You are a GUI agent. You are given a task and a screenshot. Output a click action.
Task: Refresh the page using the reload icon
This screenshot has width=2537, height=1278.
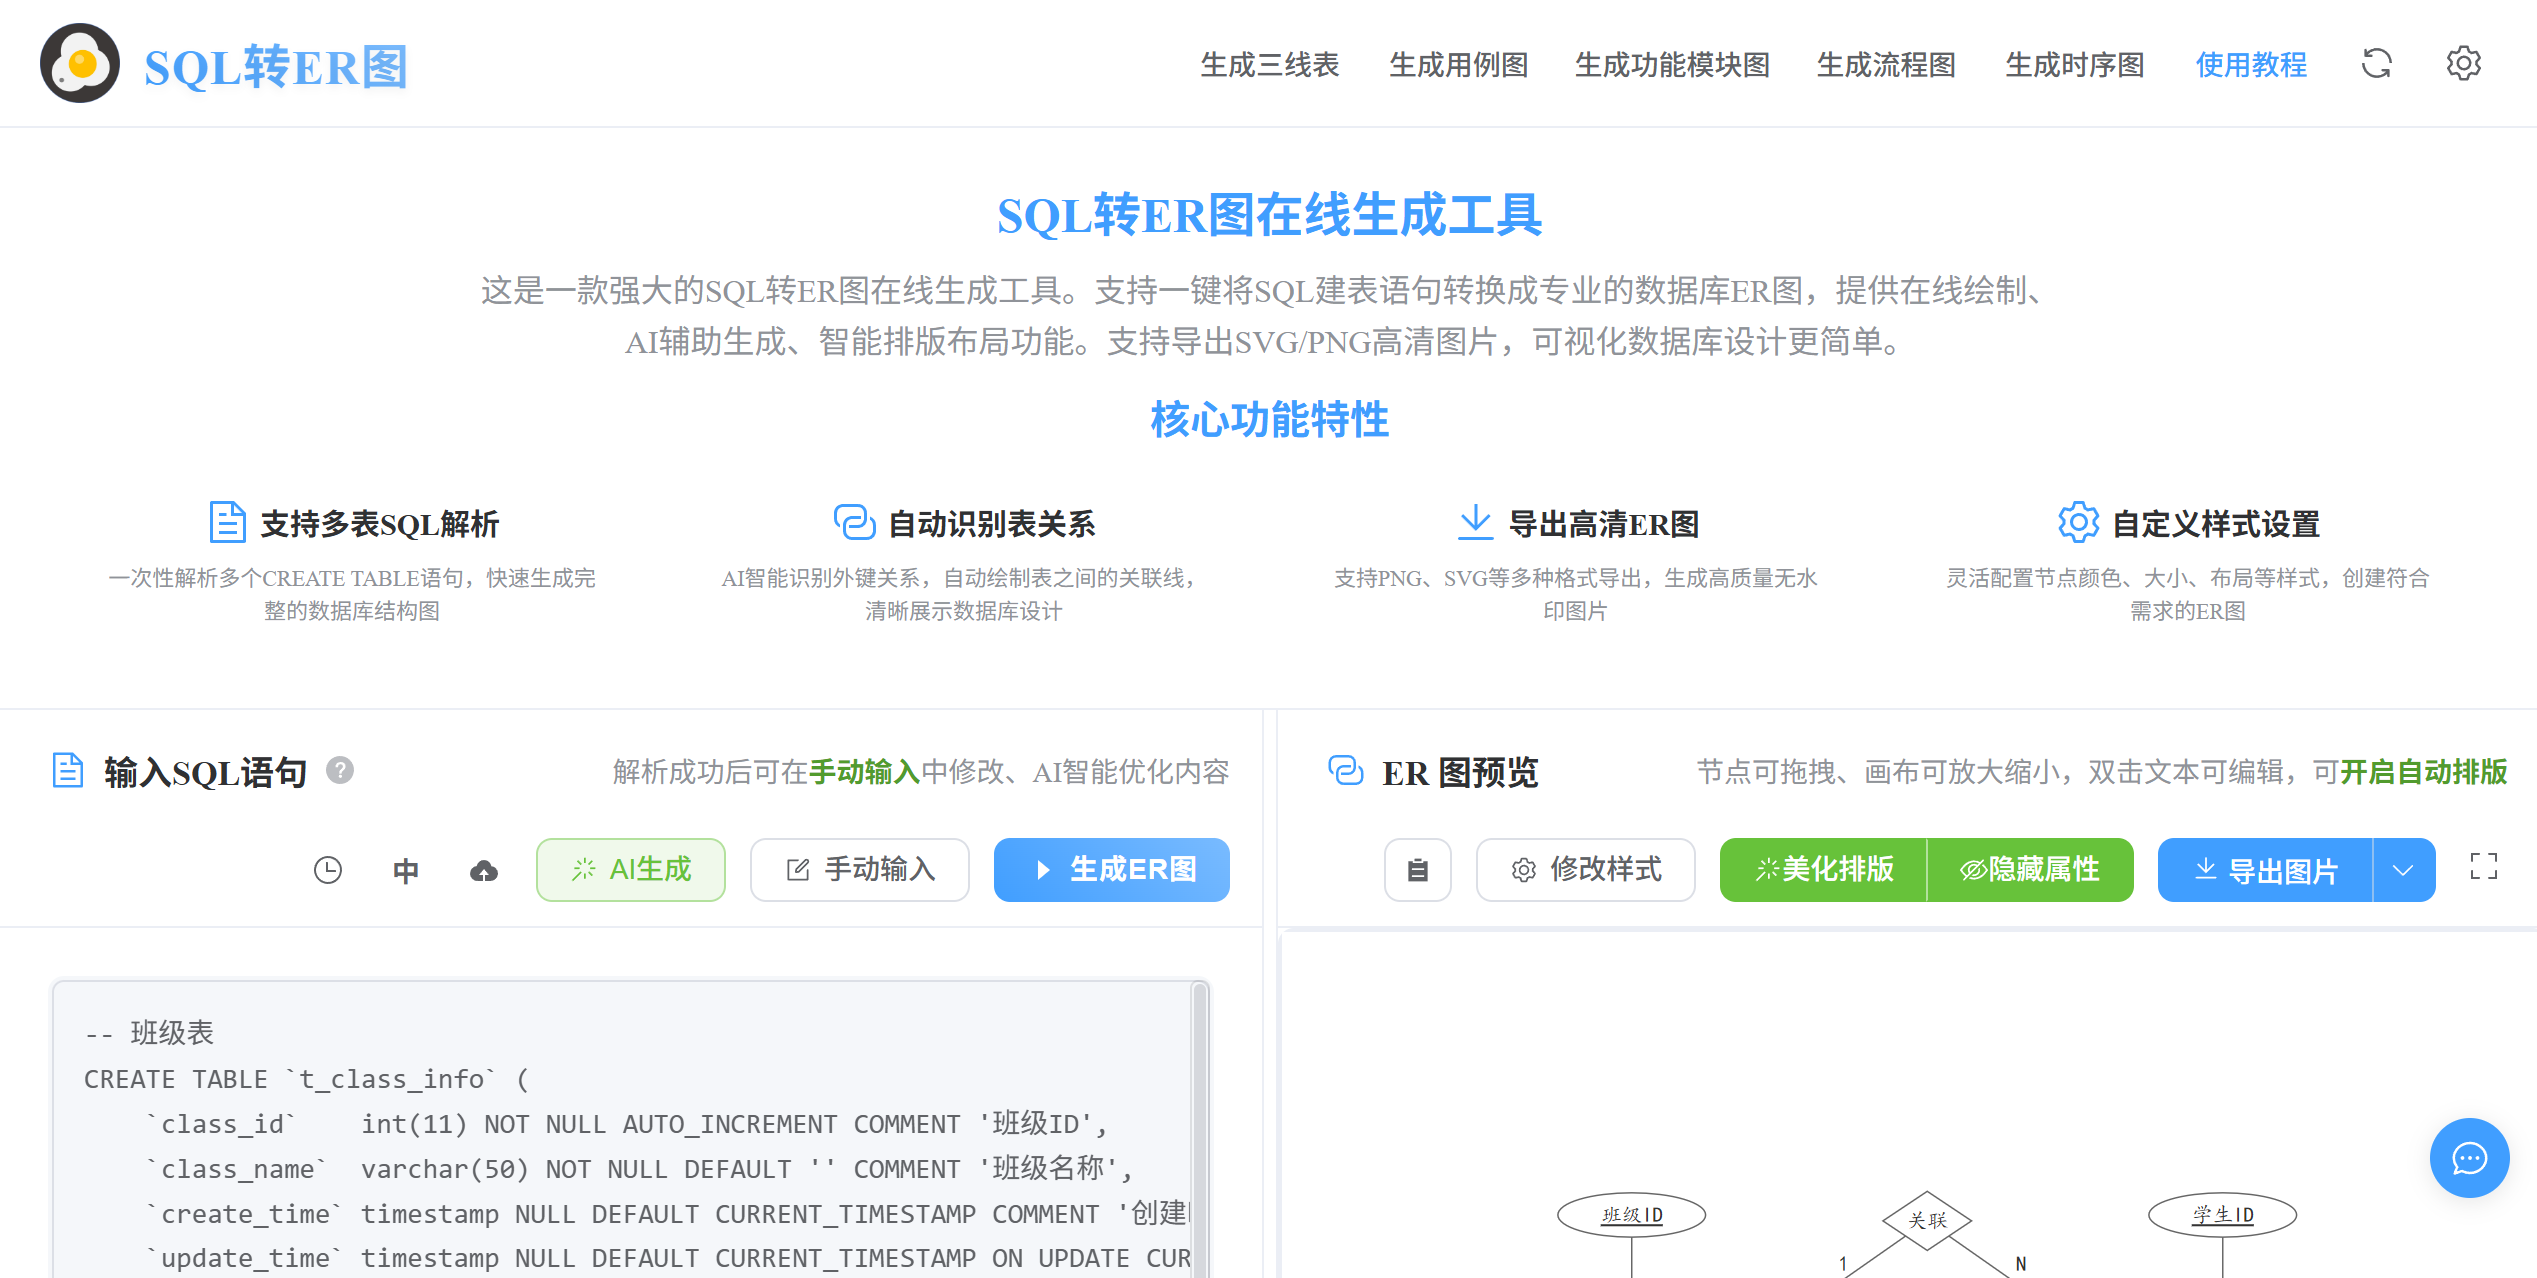[2377, 63]
